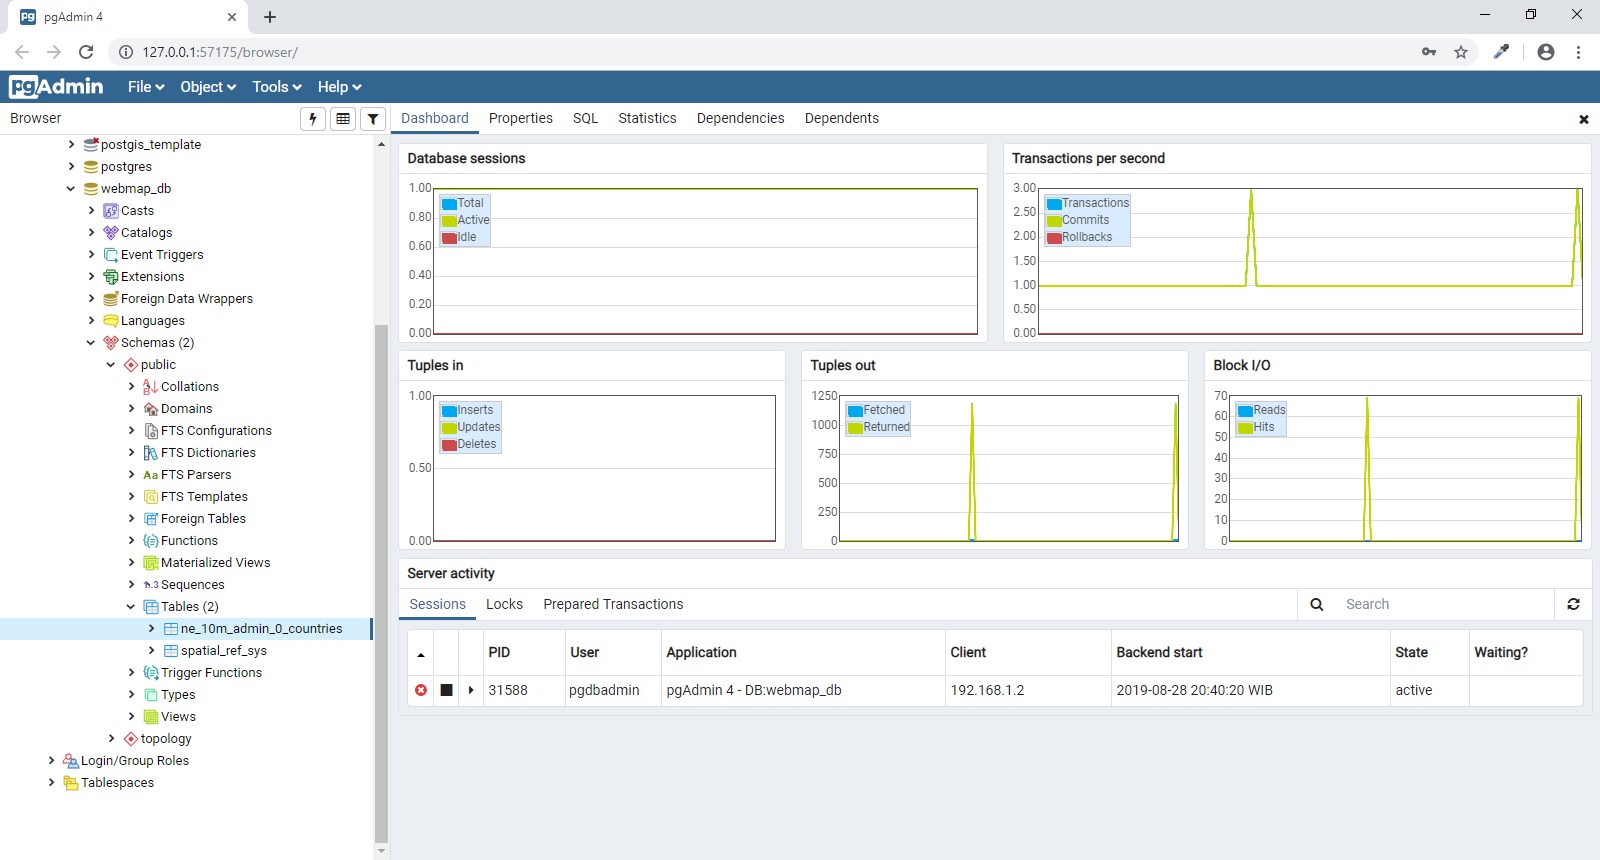Image resolution: width=1600 pixels, height=860 pixels.
Task: Cancel active query with black square icon
Action: (x=446, y=690)
